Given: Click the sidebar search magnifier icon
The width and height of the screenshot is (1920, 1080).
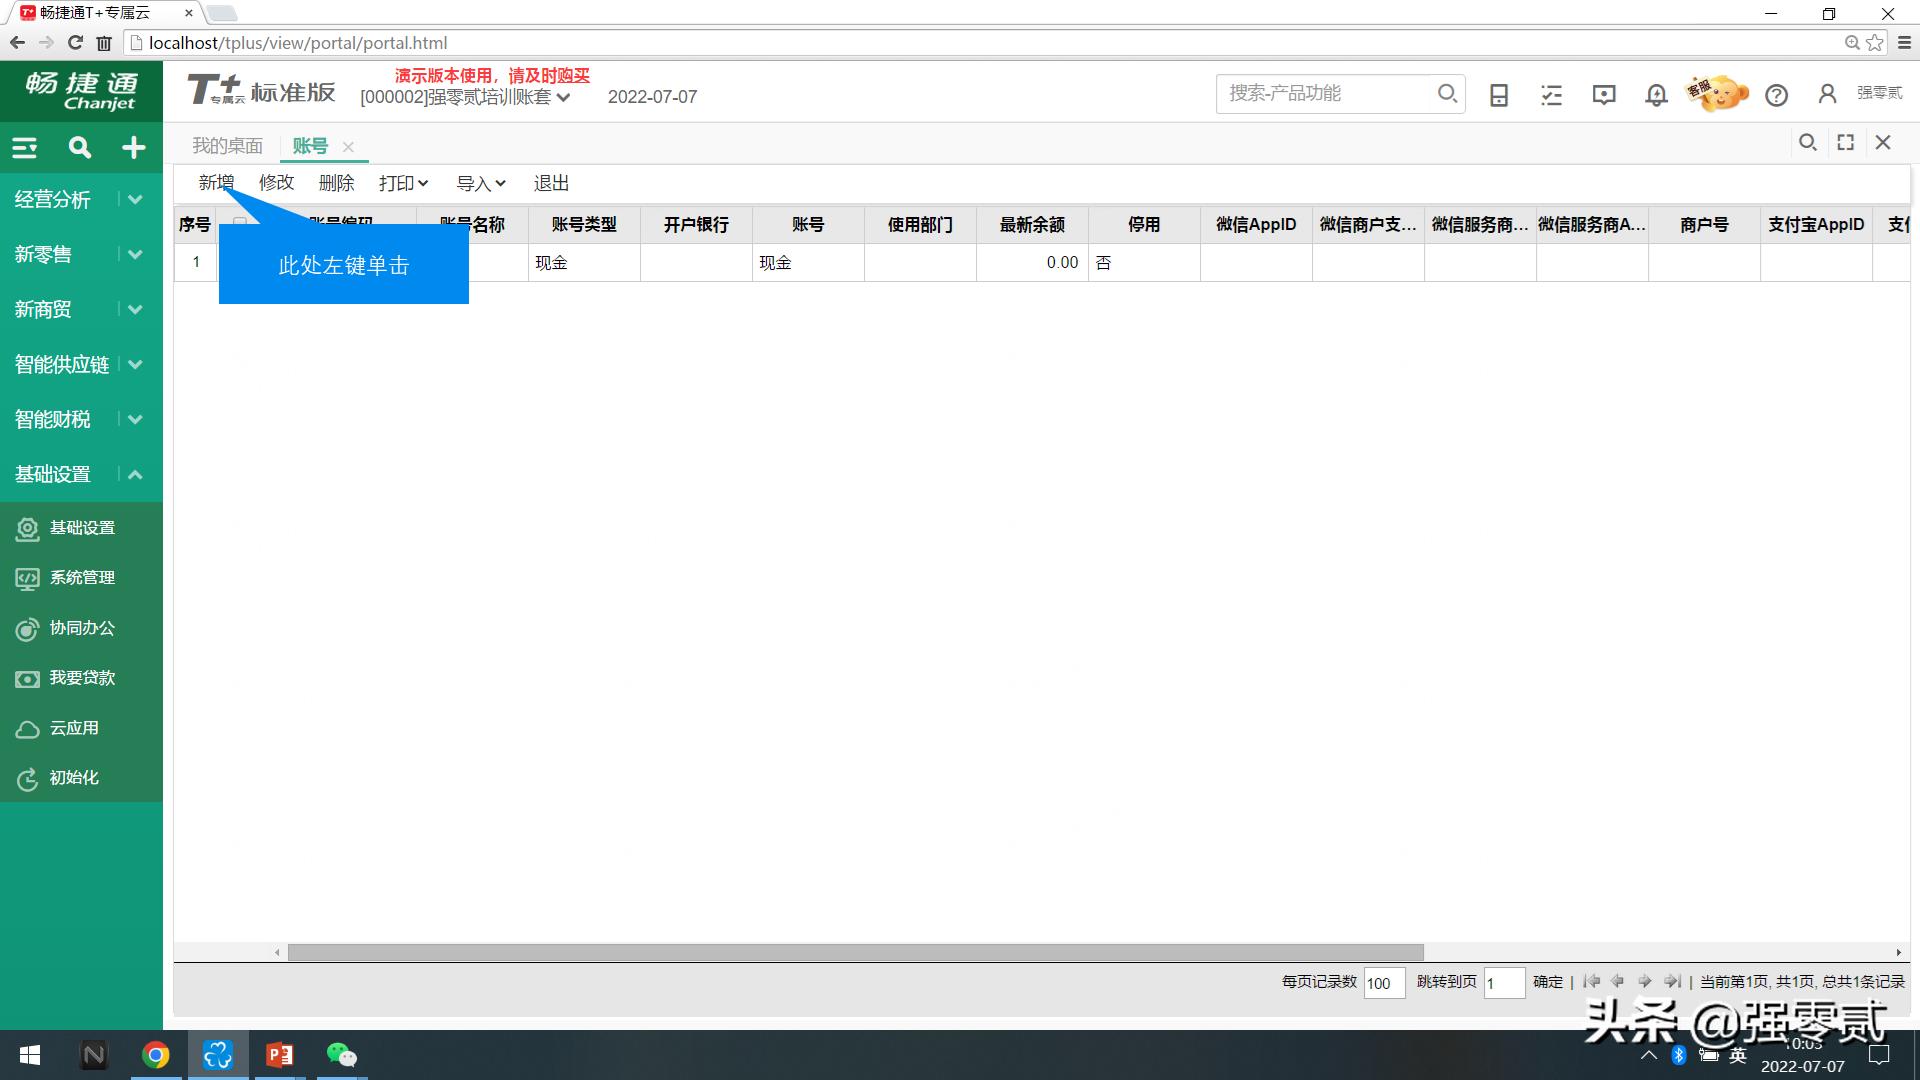Looking at the screenshot, I should click(x=79, y=148).
